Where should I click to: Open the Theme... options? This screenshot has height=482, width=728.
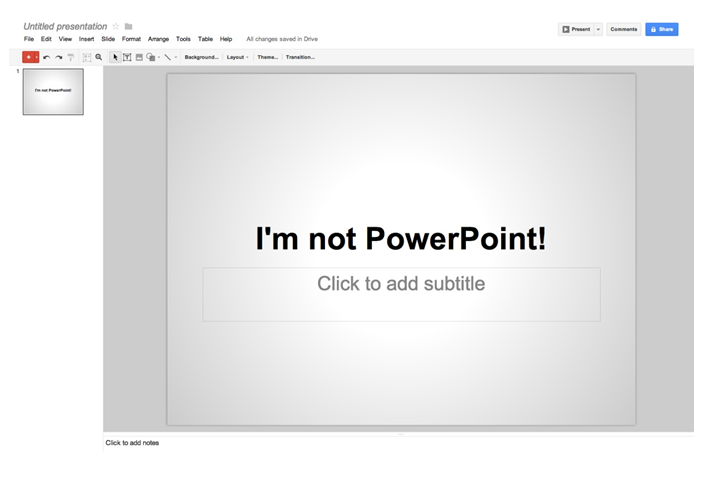tap(267, 57)
